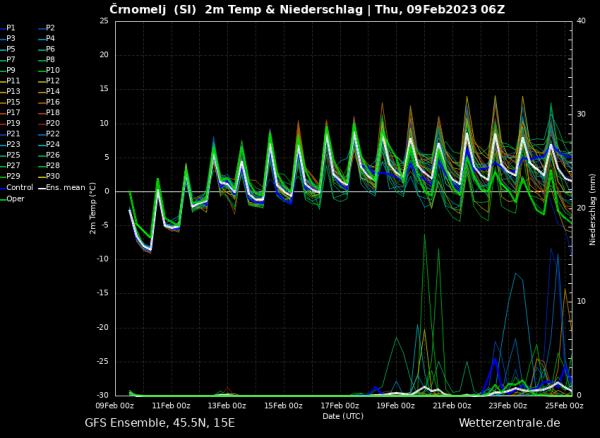The width and height of the screenshot is (600, 438).
Task: Click the 15Feb 00z axis label
Action: tap(284, 406)
